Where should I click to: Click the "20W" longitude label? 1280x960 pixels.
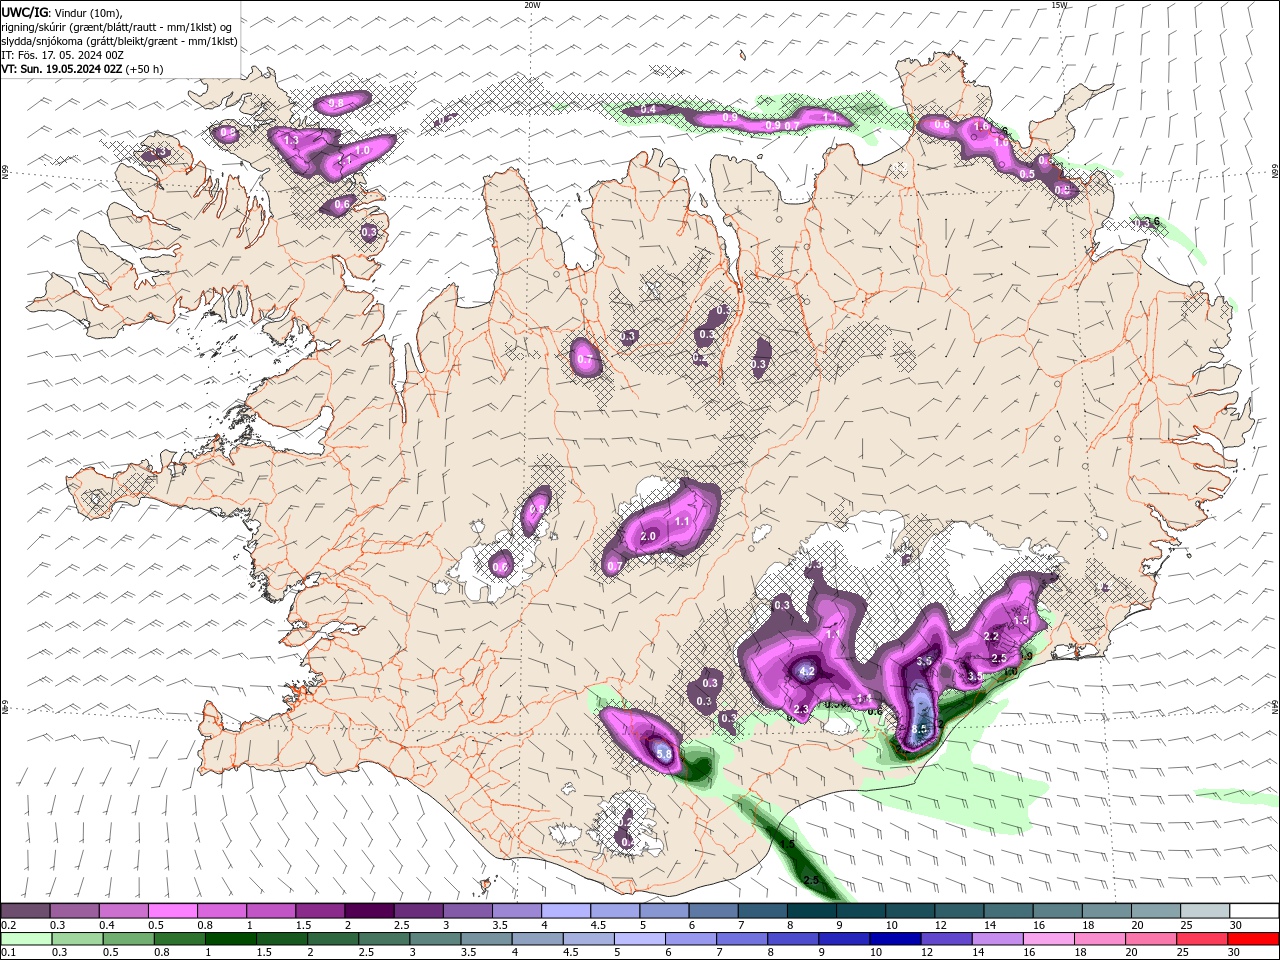tap(532, 5)
